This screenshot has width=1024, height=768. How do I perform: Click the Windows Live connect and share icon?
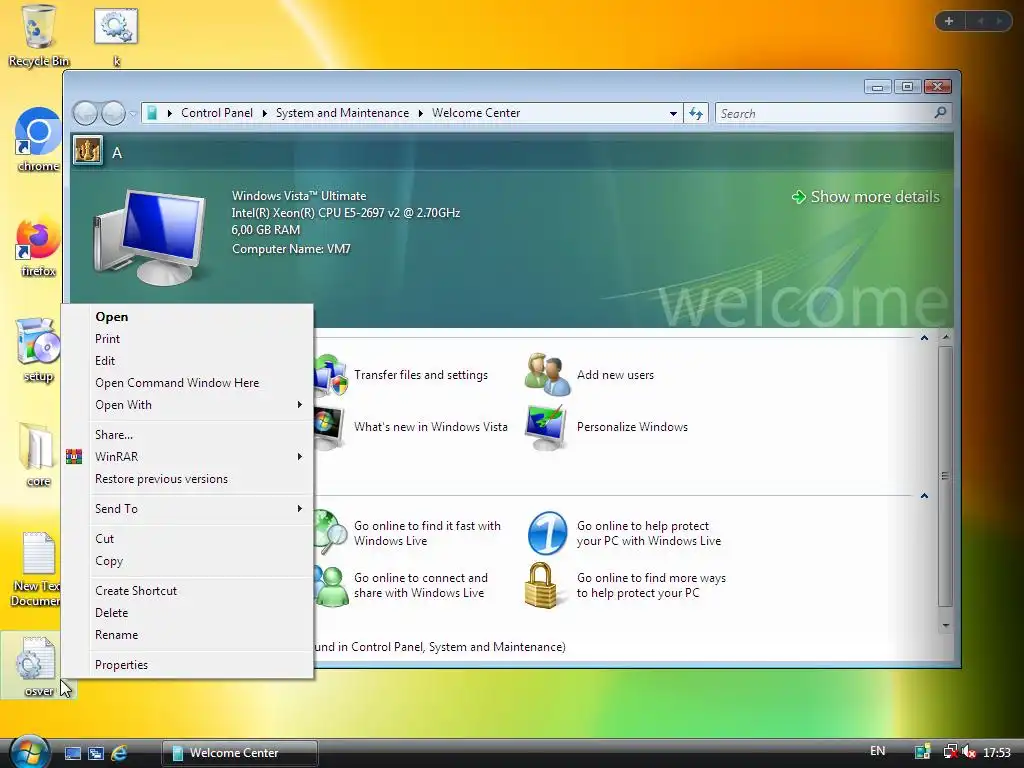pyautogui.click(x=330, y=586)
